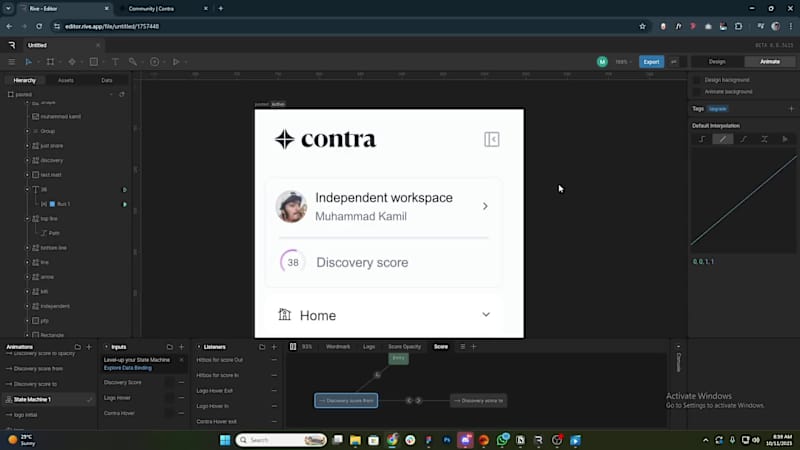
Task: Select Linear interpolation type
Action: tap(722, 139)
